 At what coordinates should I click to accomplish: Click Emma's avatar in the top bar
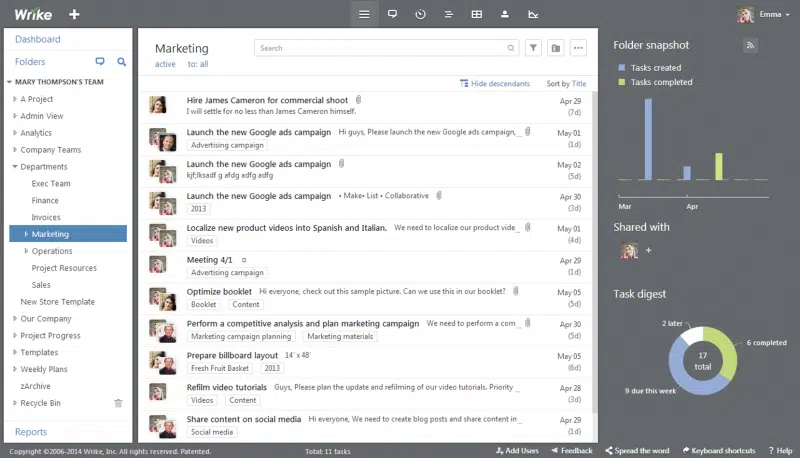(745, 14)
